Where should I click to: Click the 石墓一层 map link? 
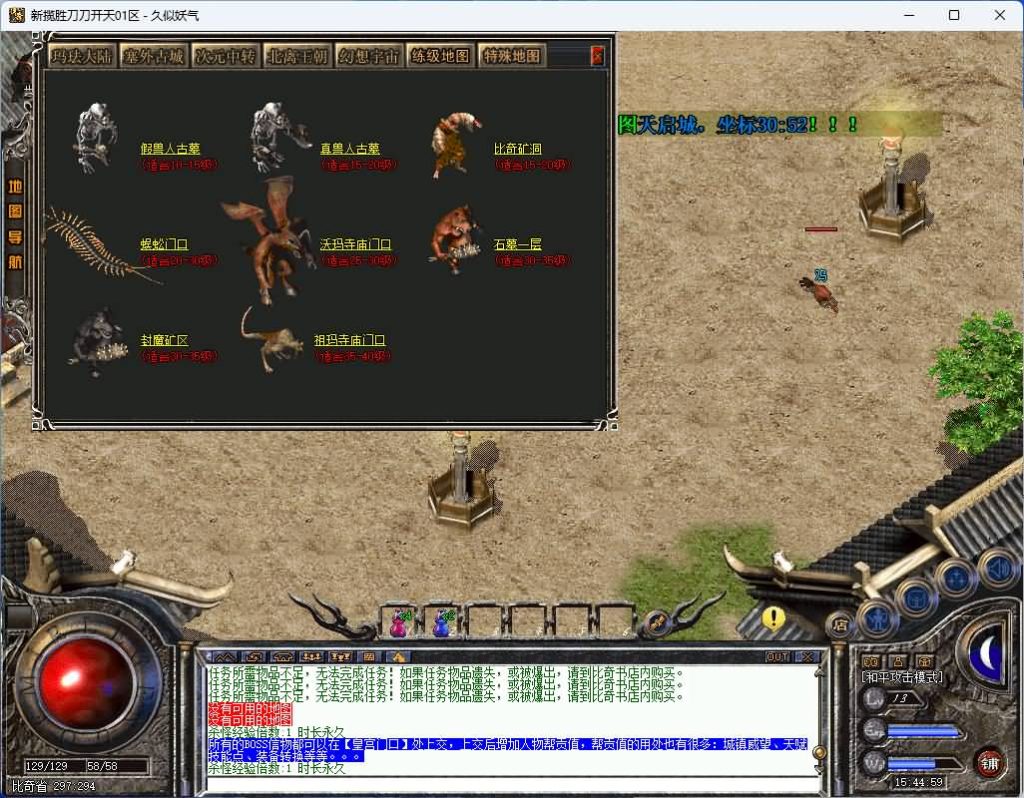tap(518, 244)
